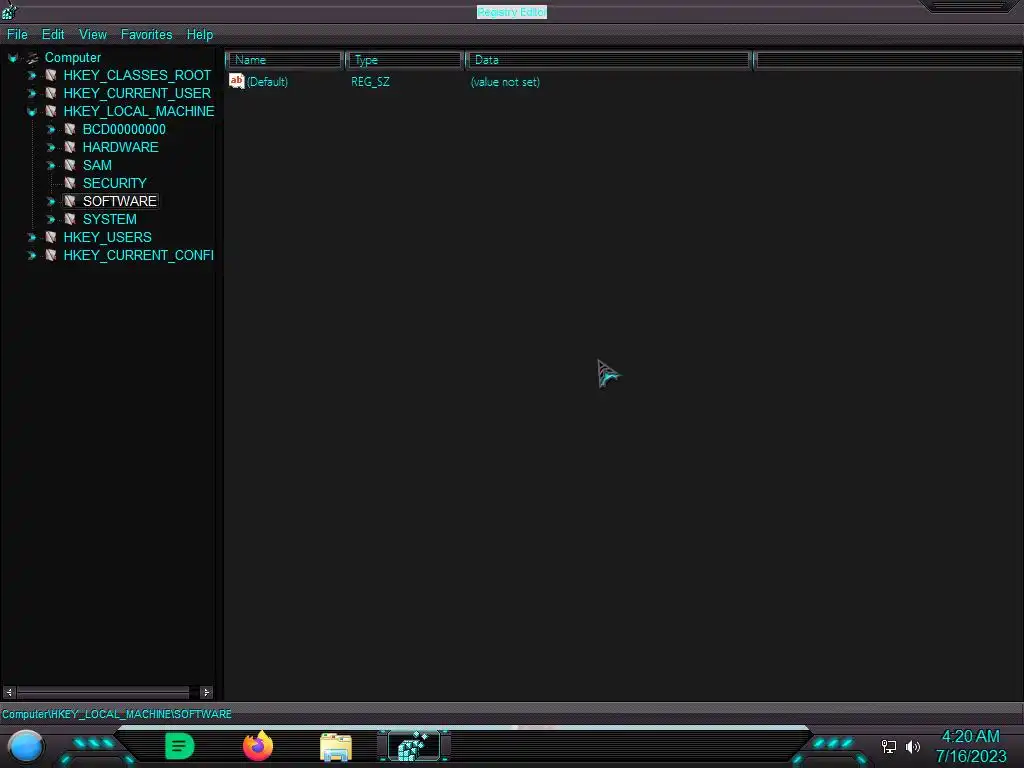Select the Computer tree label
Image resolution: width=1024 pixels, height=768 pixels.
pos(72,57)
